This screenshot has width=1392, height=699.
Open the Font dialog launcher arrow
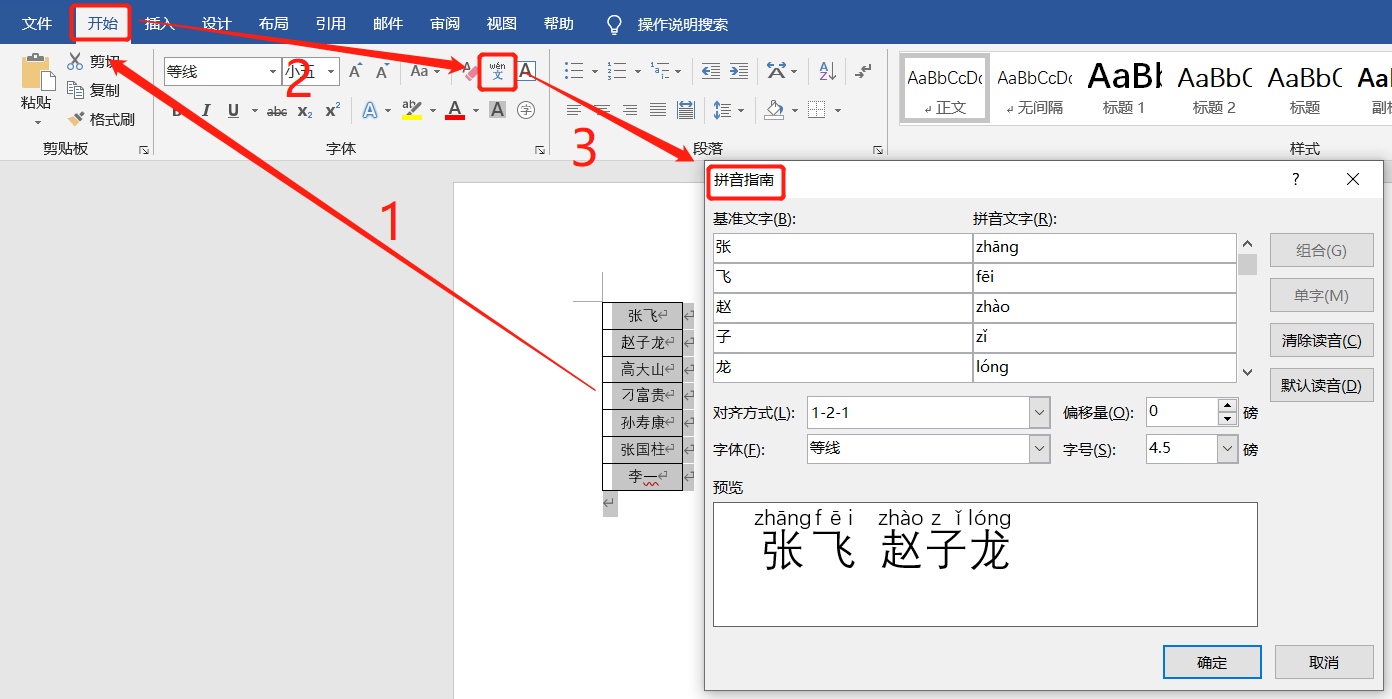click(x=541, y=150)
